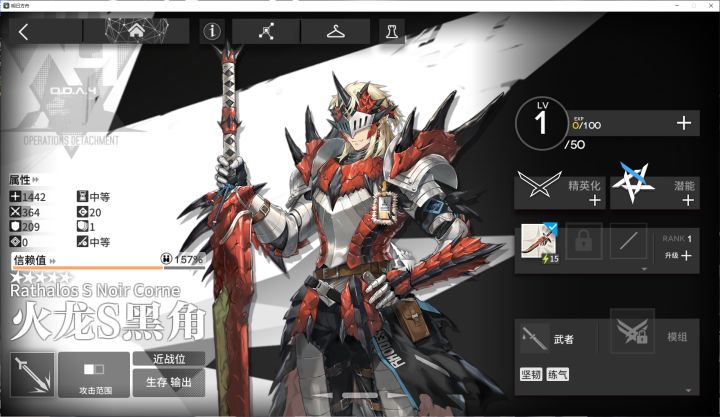Screen dimensions: 720x417
Task: Add EXP with the plus button
Action: (684, 123)
